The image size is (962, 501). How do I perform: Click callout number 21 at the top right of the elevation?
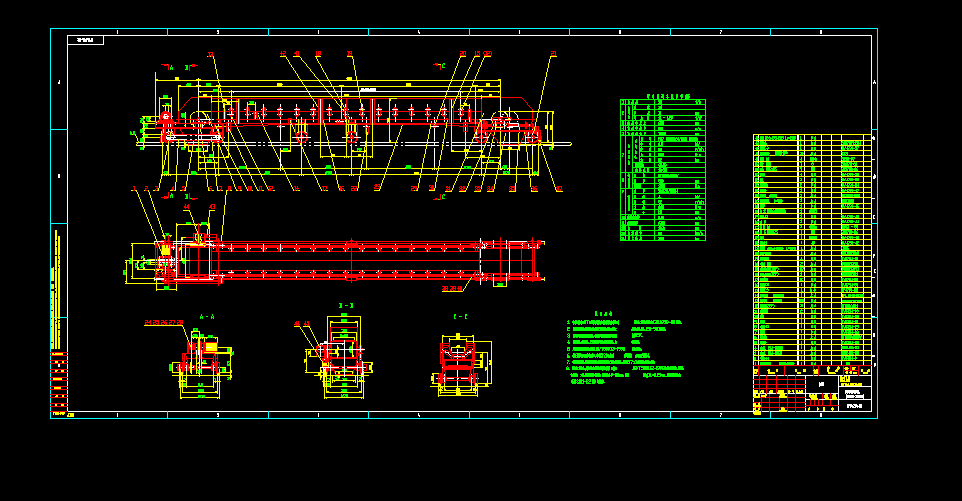[x=553, y=54]
